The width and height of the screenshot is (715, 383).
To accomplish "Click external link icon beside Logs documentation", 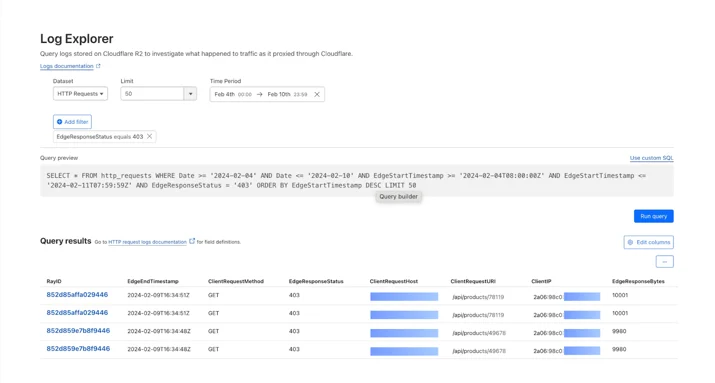I will click(x=98, y=66).
